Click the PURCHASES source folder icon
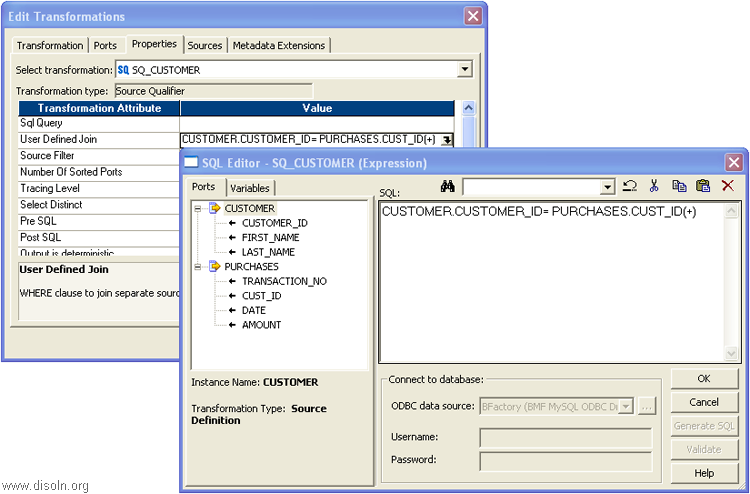Screen dimensions: 750x494 pos(215,266)
